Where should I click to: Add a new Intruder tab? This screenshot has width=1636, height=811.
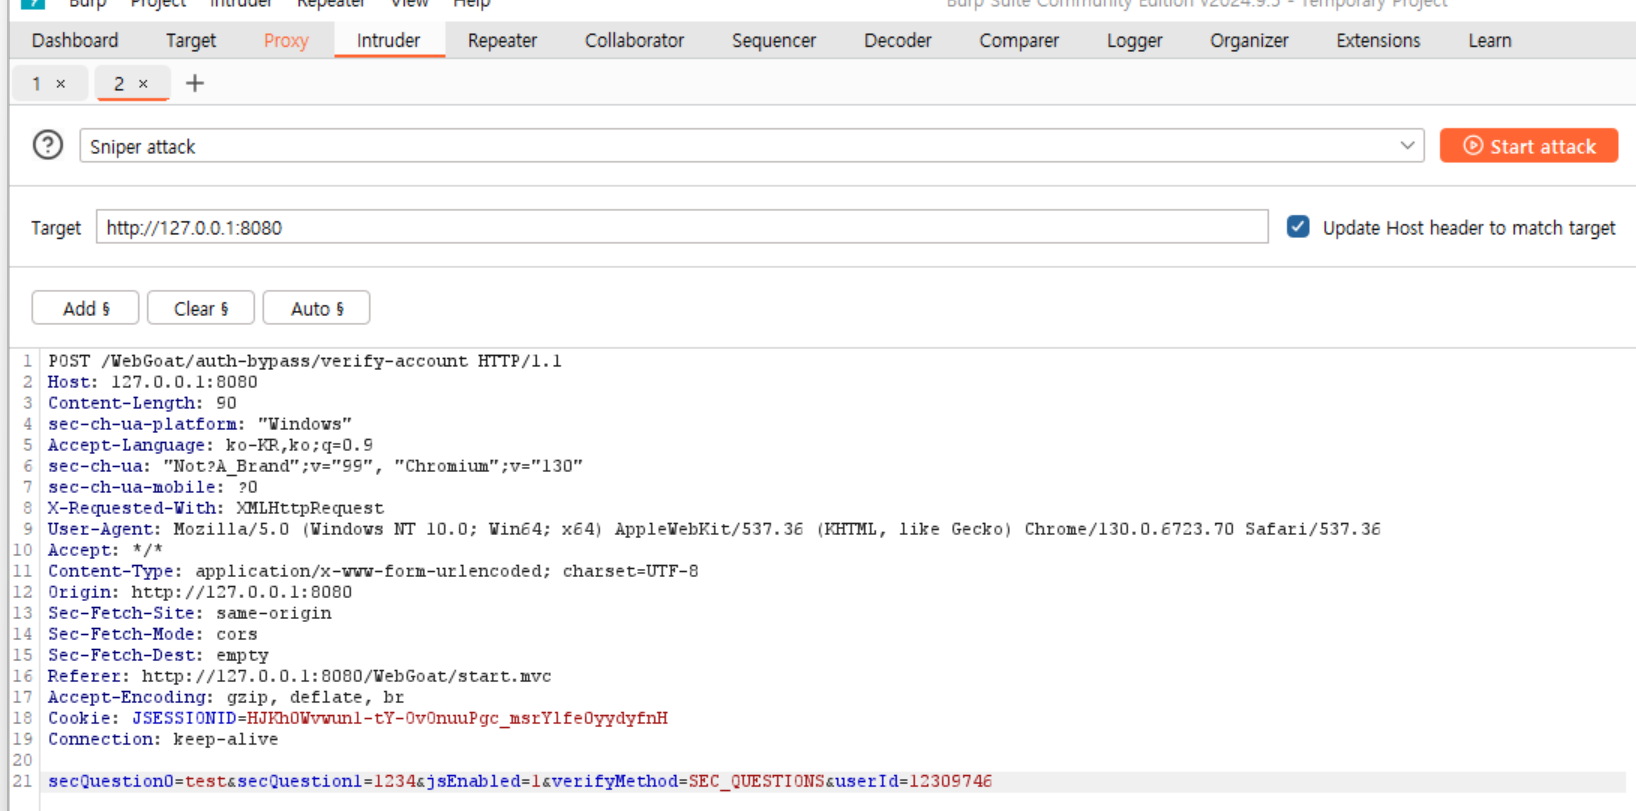pyautogui.click(x=195, y=84)
